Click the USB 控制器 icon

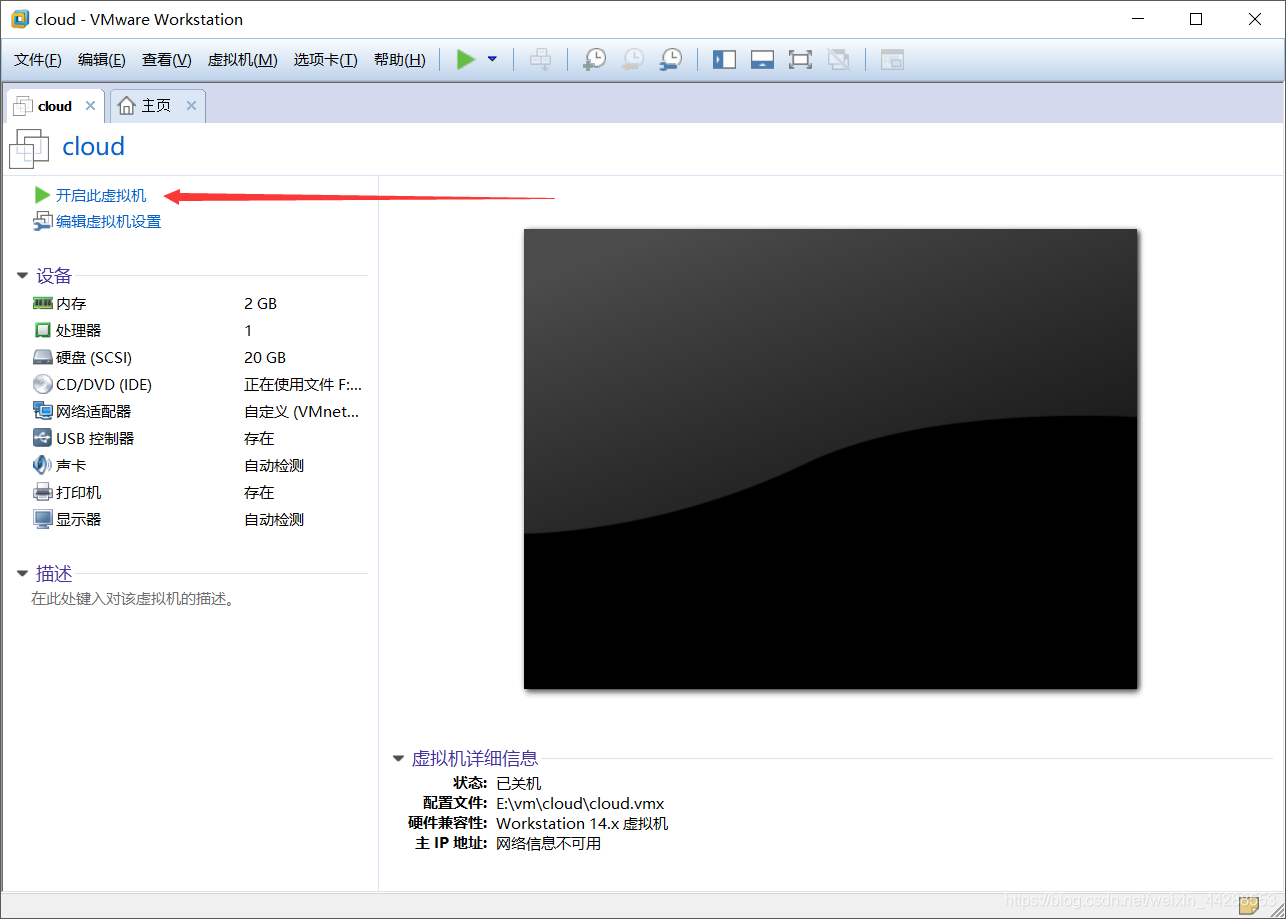click(42, 438)
